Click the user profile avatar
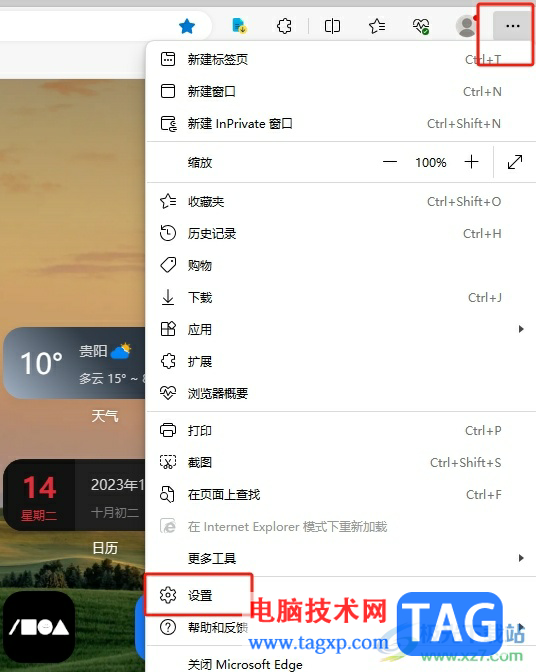 pos(467,26)
